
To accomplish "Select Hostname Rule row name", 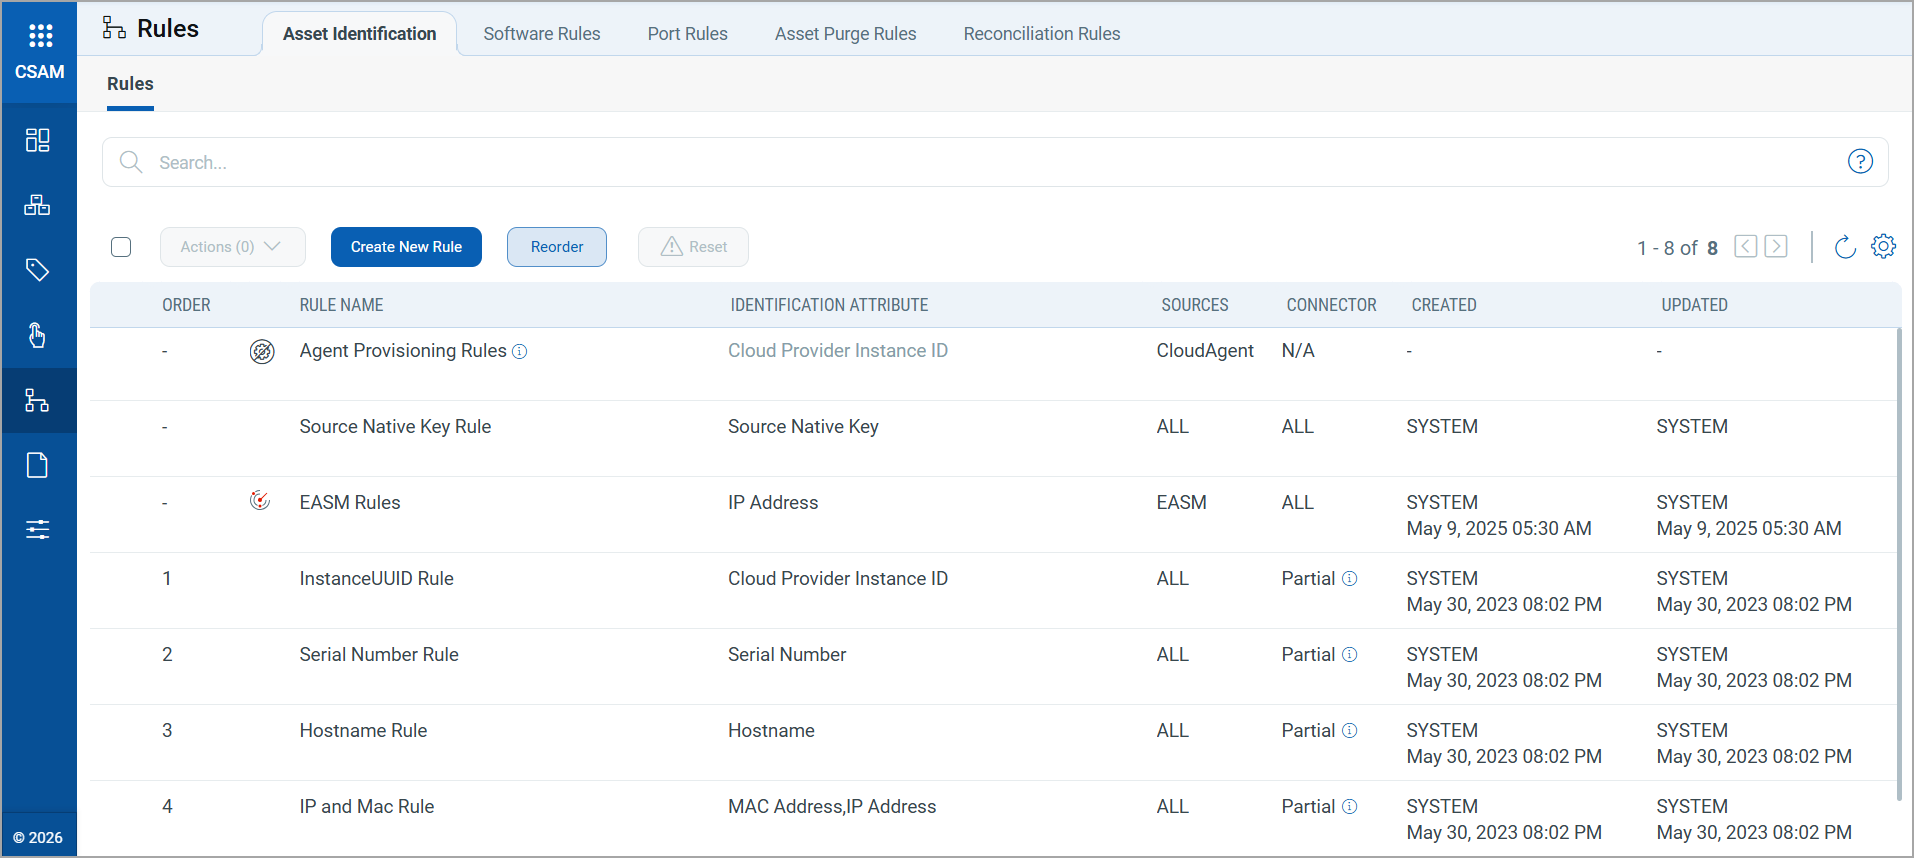I will point(363,731).
